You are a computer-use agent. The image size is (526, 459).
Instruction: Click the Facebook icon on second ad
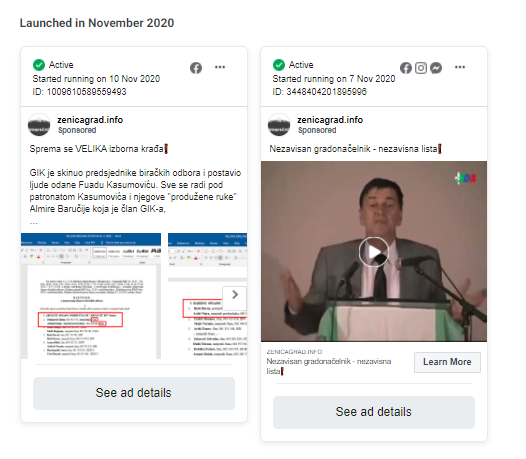pos(406,68)
